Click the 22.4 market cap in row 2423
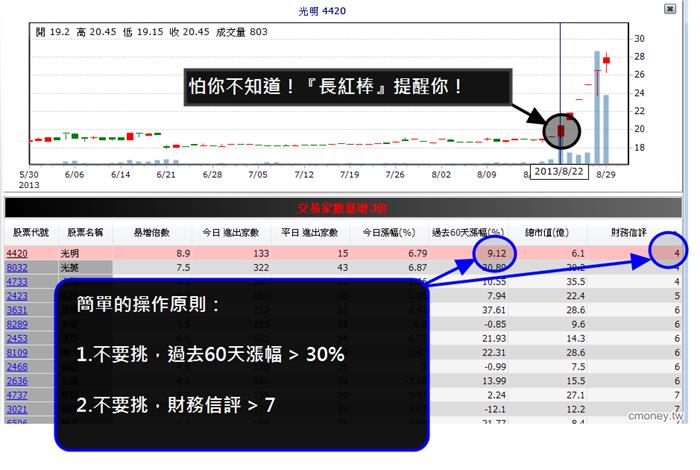 tap(576, 296)
